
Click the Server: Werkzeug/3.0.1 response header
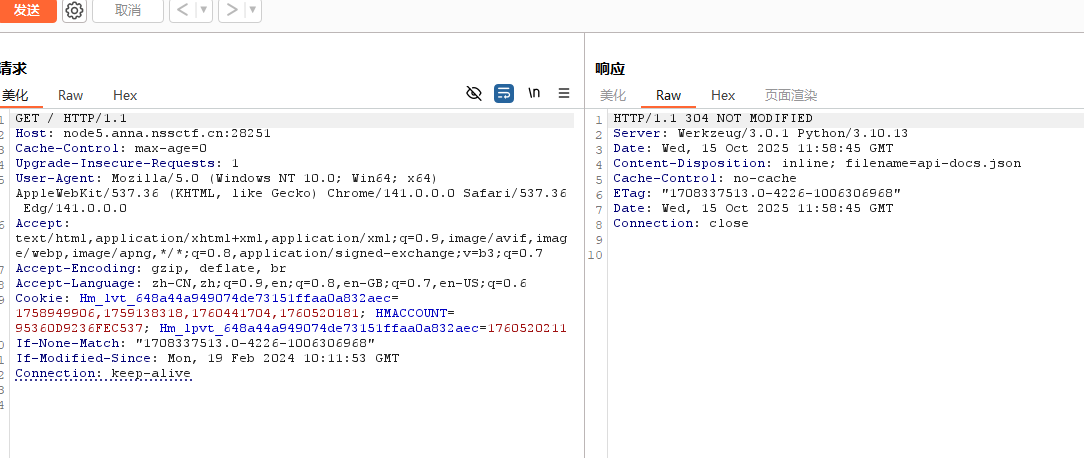760,134
